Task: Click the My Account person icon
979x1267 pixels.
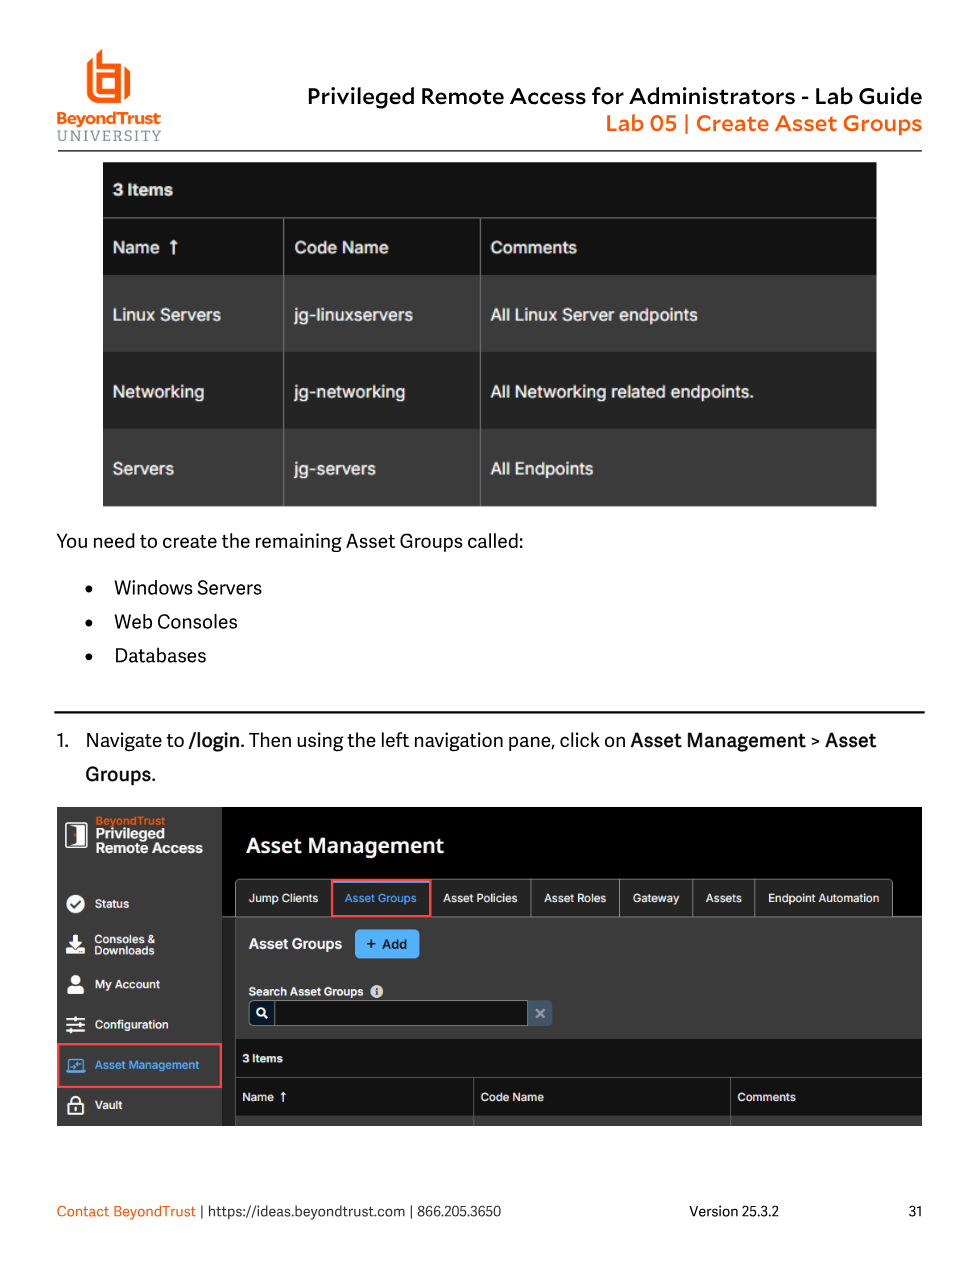Action: click(75, 985)
